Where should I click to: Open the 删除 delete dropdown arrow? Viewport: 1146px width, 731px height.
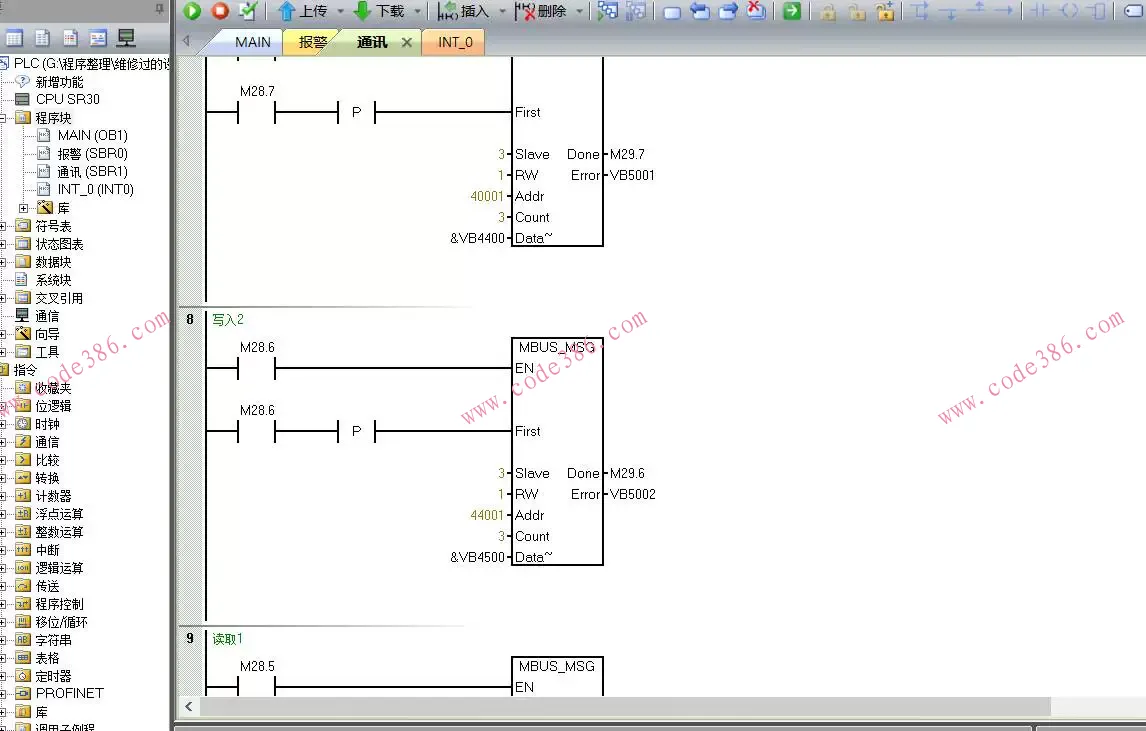(579, 12)
